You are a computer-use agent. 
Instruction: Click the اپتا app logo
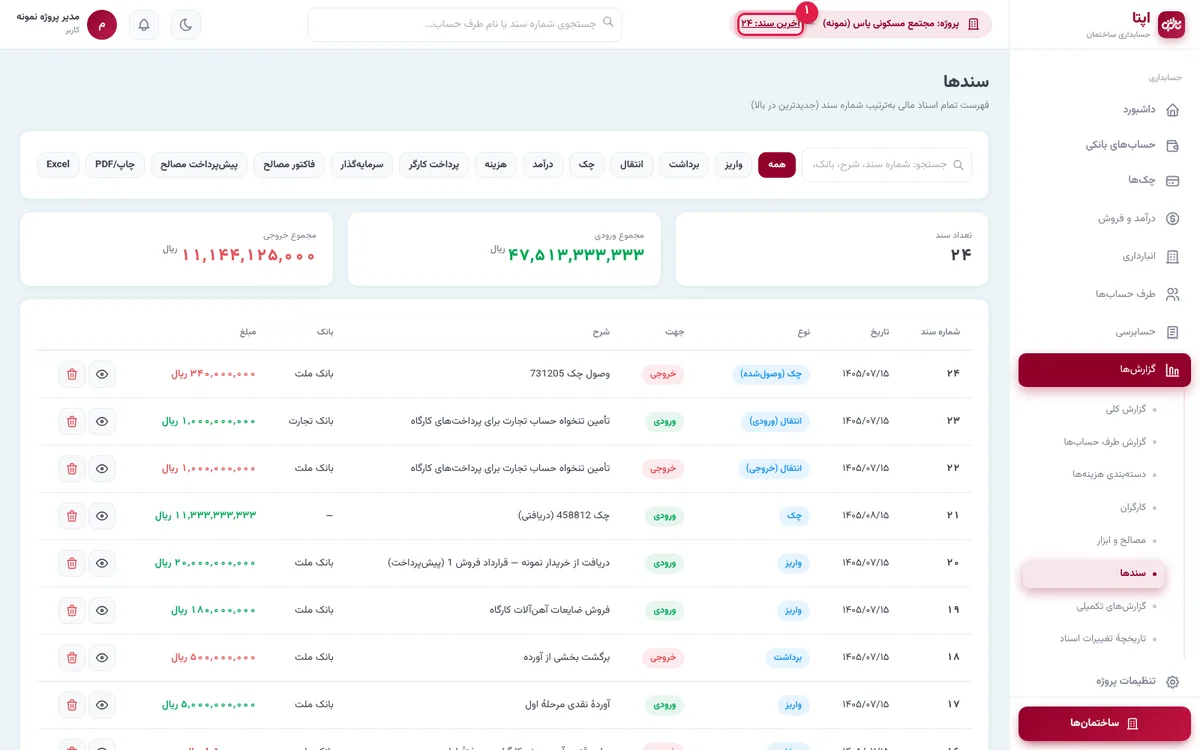(1170, 25)
